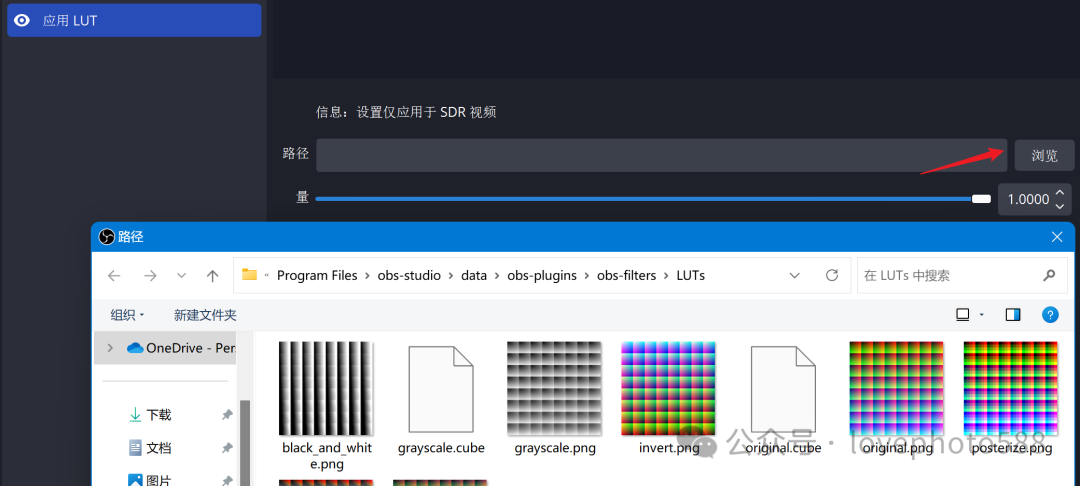The image size is (1080, 486).
Task: Open the file dialog help icon
Action: (x=1050, y=315)
